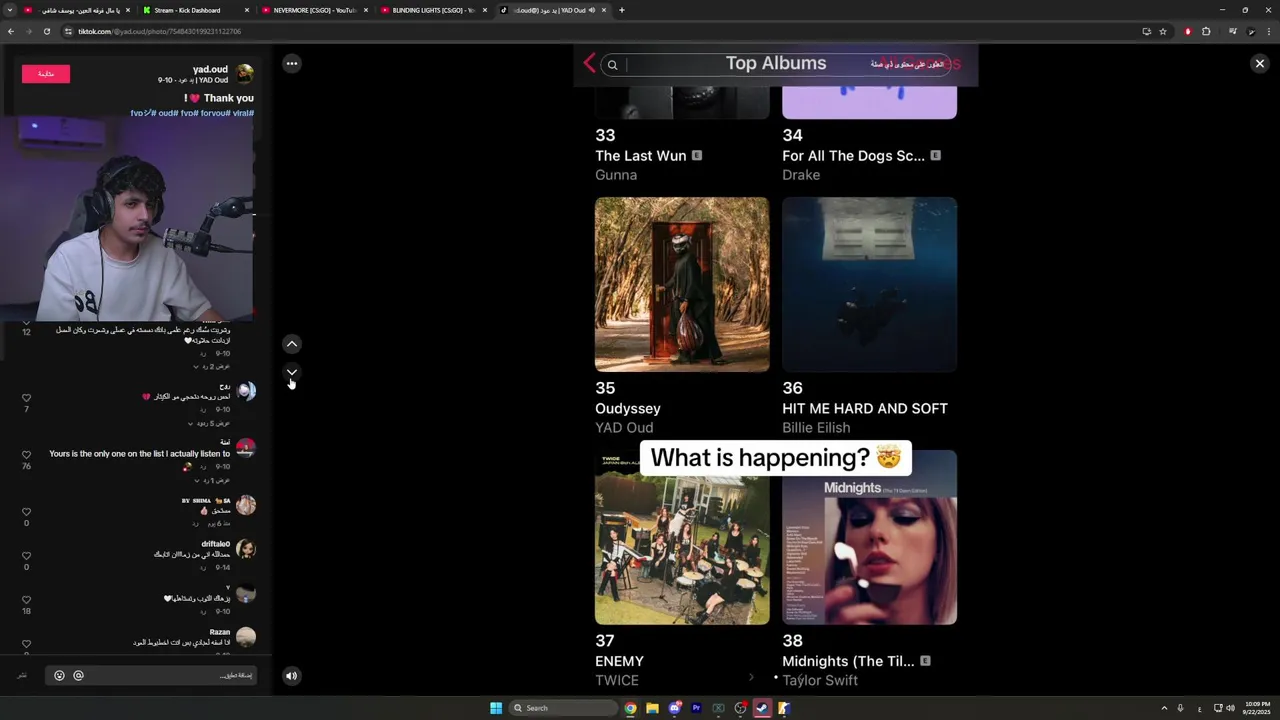Open Steam from the taskbar
Screen dimensions: 1280x720
click(x=762, y=708)
